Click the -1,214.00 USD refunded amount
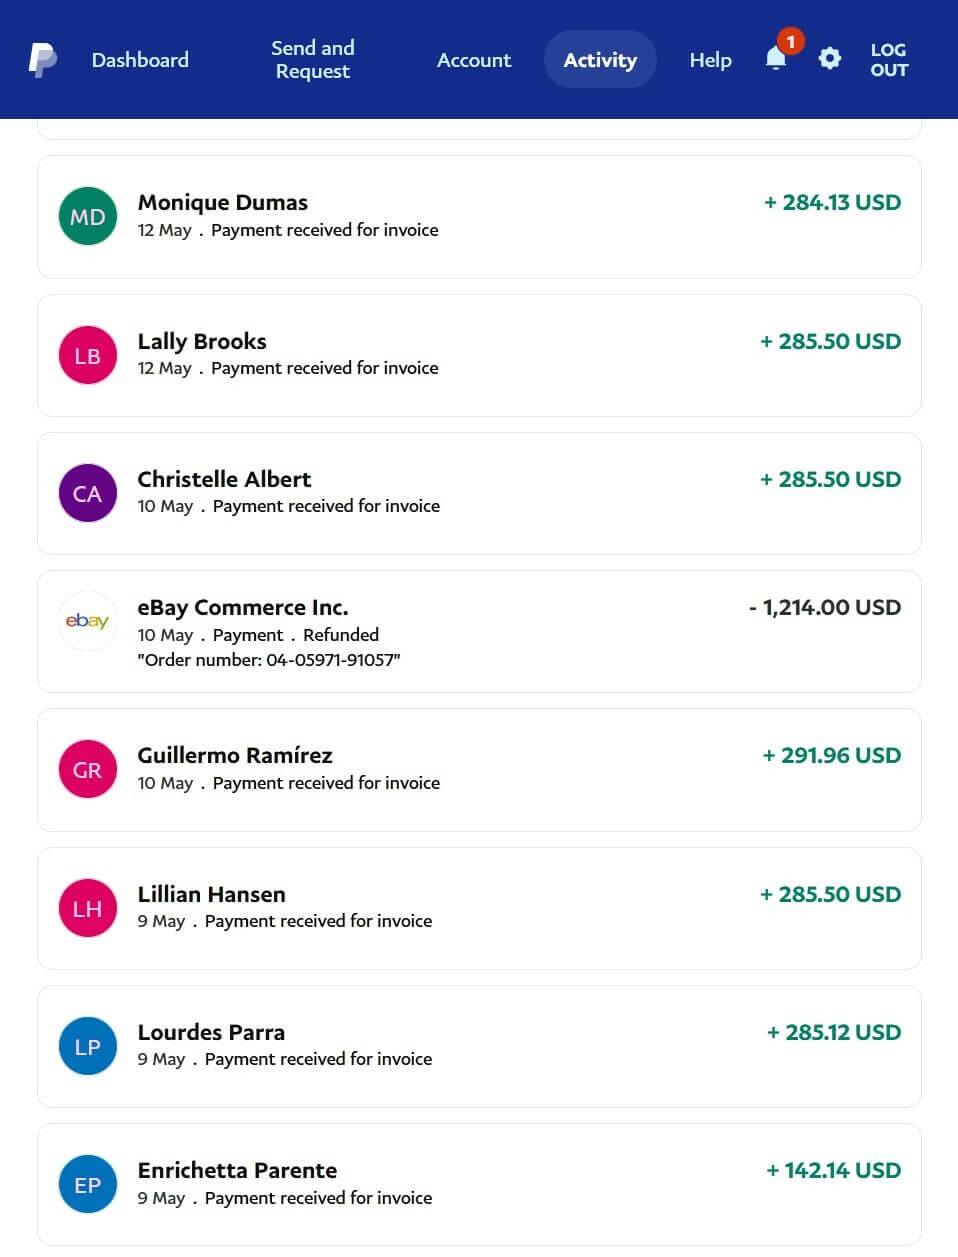Image resolution: width=958 pixels, height=1257 pixels. point(825,607)
